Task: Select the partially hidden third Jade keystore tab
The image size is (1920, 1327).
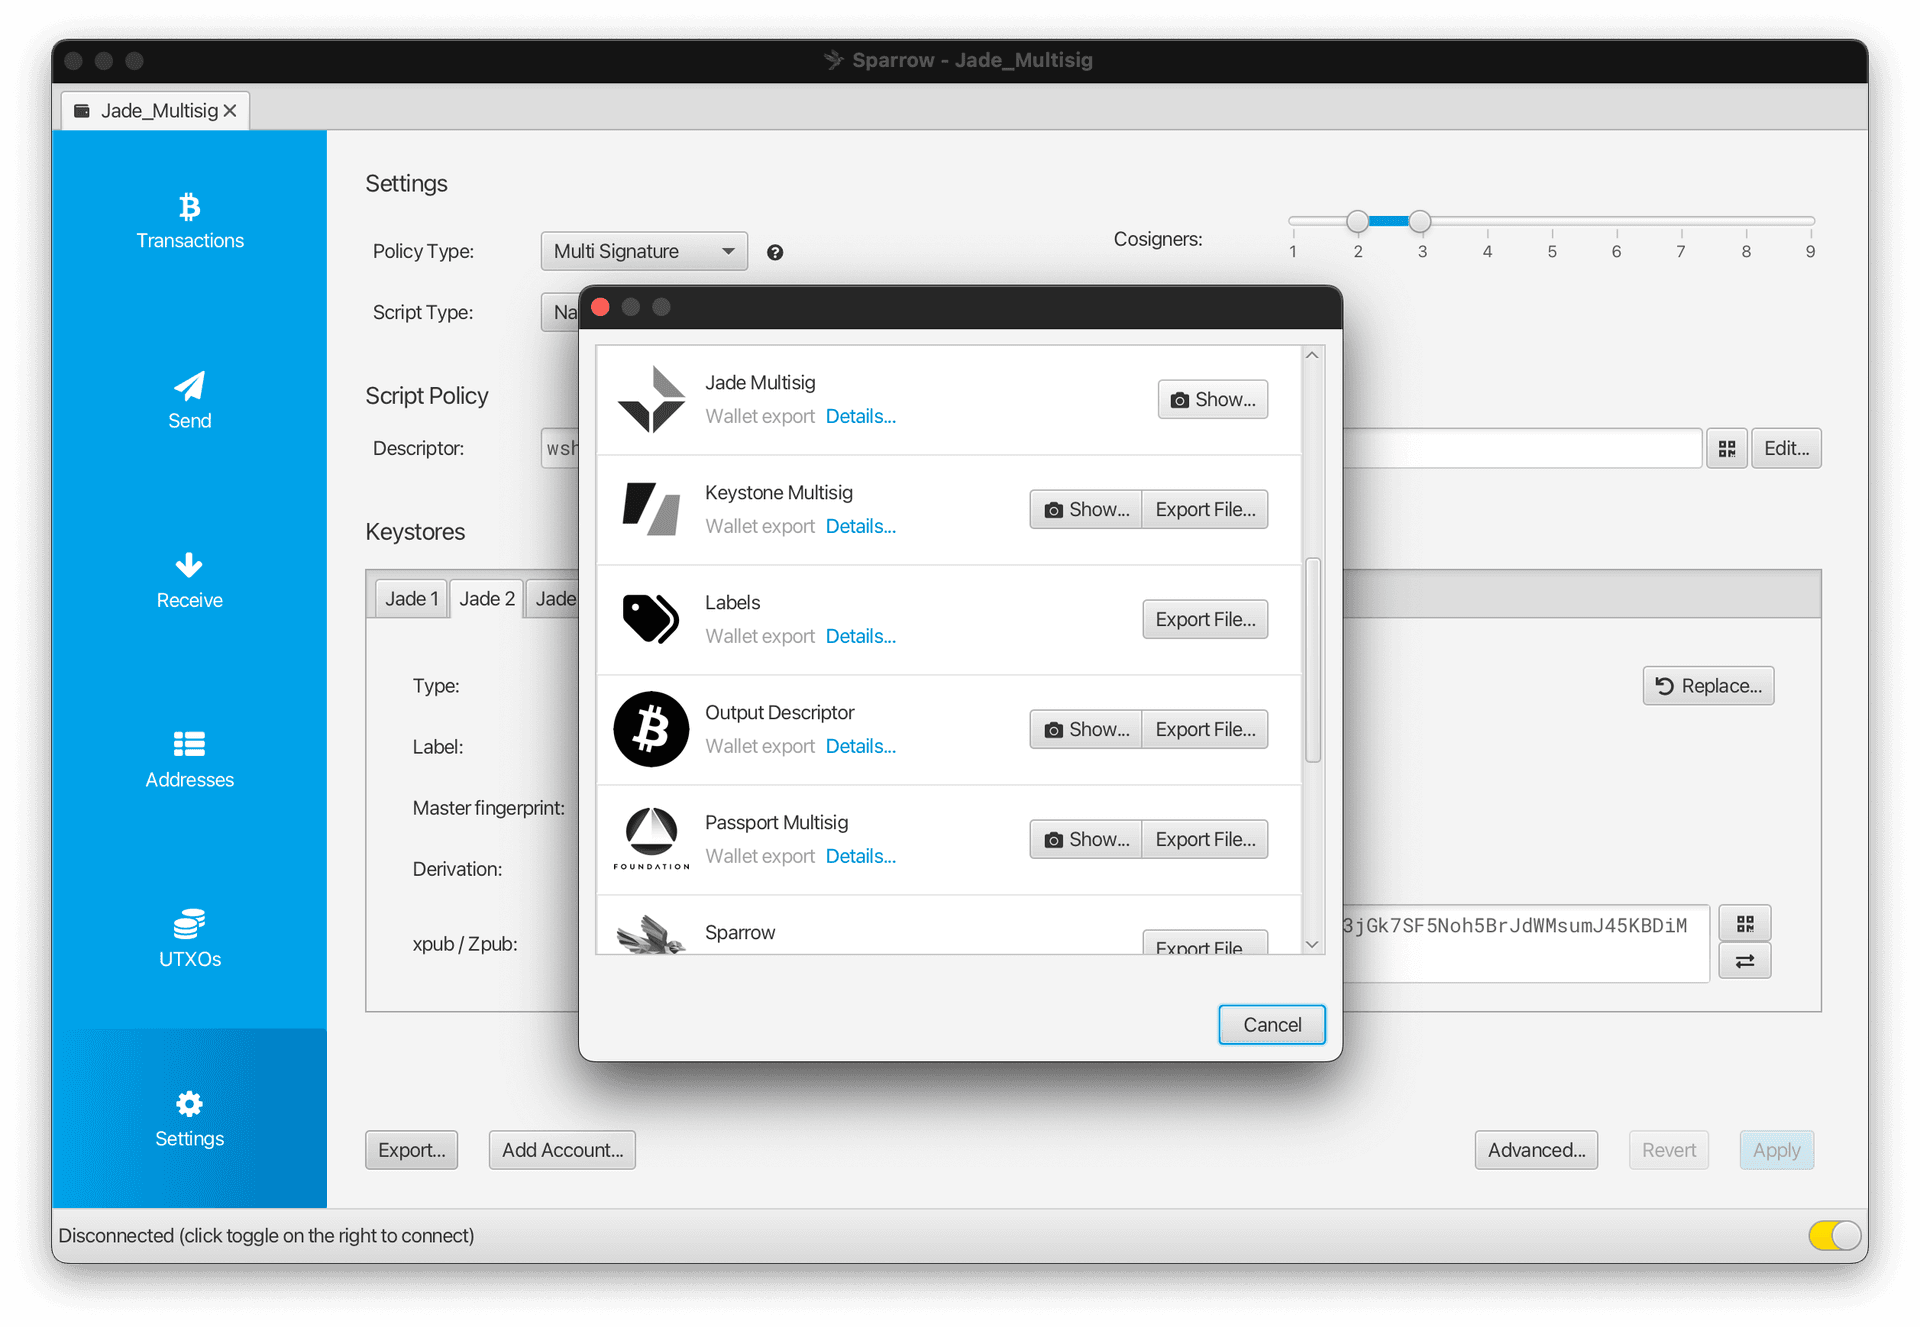Action: click(553, 599)
